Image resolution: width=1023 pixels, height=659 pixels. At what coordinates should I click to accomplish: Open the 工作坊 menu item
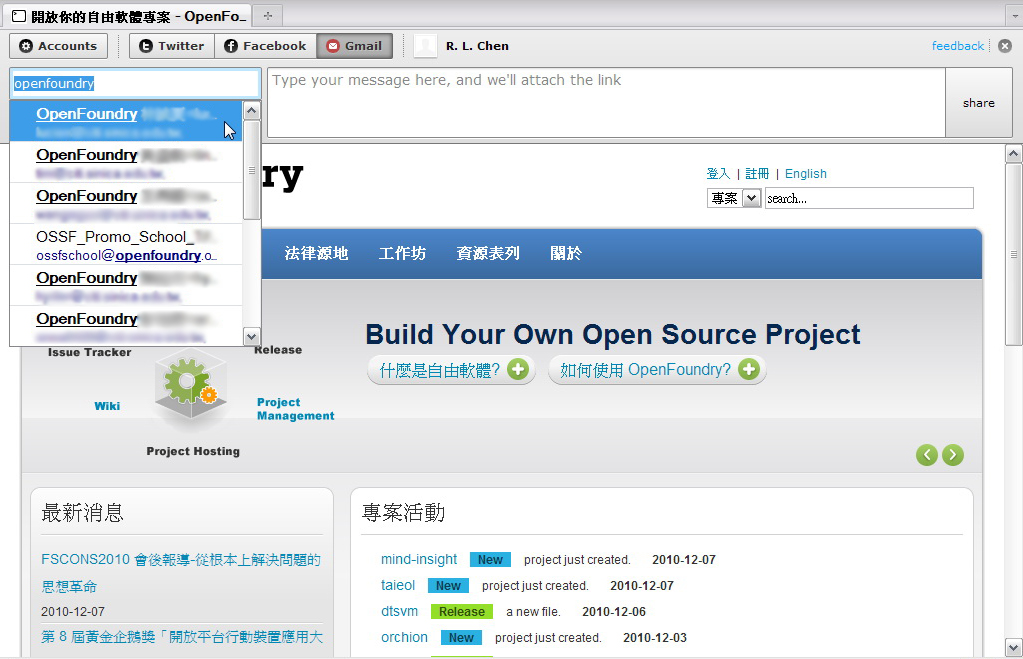coord(403,253)
